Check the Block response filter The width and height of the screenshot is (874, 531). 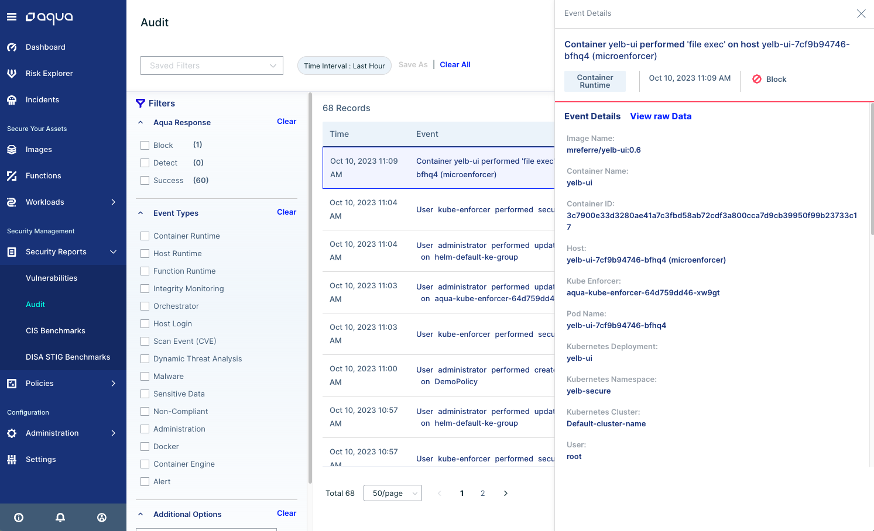pyautogui.click(x=145, y=146)
